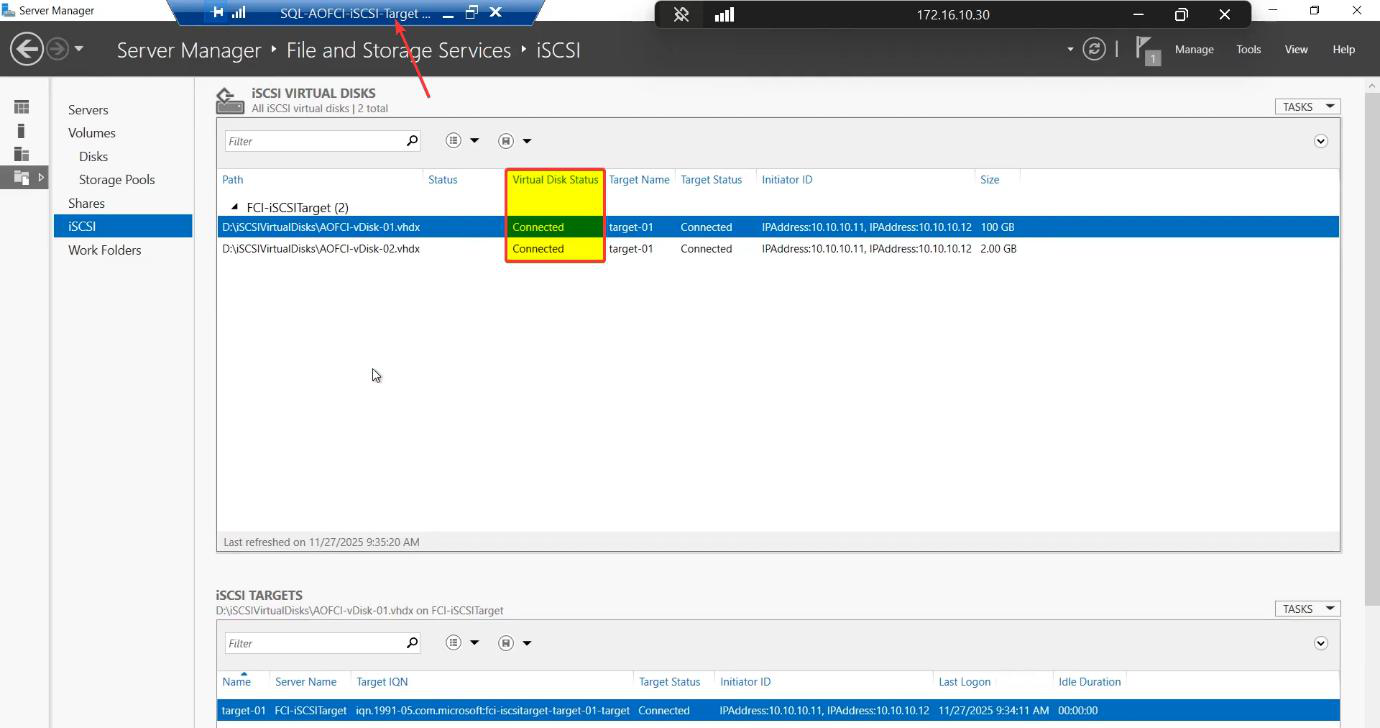
Task: Open the Shares page
Action: coord(86,203)
